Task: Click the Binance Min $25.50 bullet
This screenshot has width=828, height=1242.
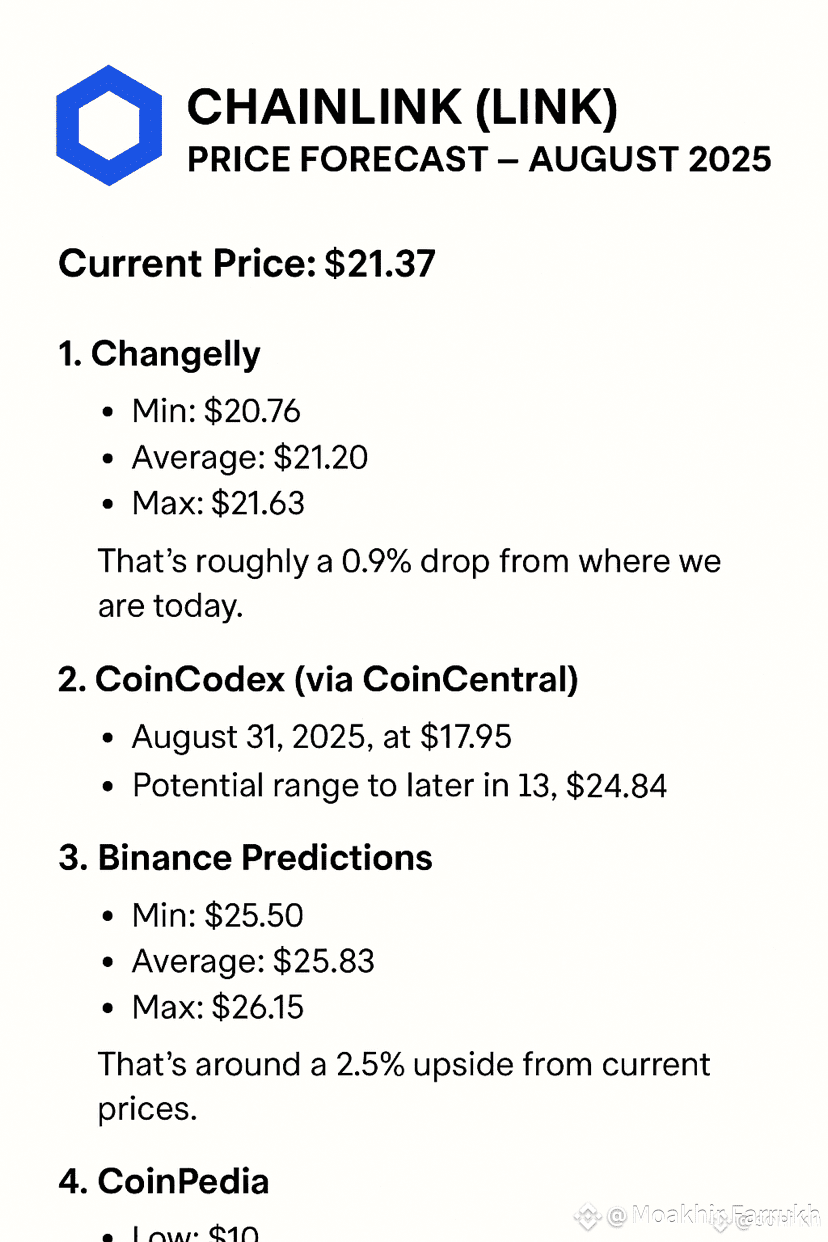Action: pos(217,915)
